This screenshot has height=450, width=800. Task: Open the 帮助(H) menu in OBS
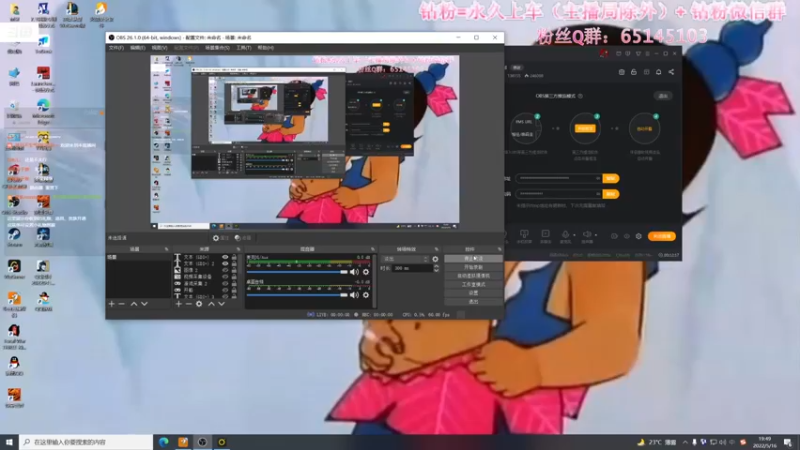click(x=265, y=47)
